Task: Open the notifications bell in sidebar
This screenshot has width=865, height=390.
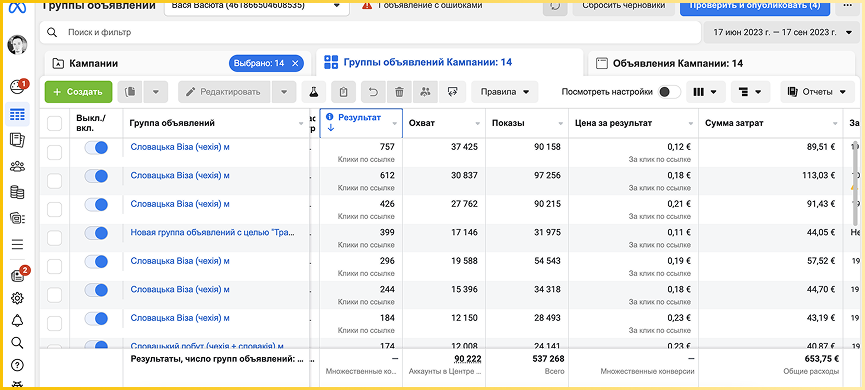Action: [x=18, y=321]
